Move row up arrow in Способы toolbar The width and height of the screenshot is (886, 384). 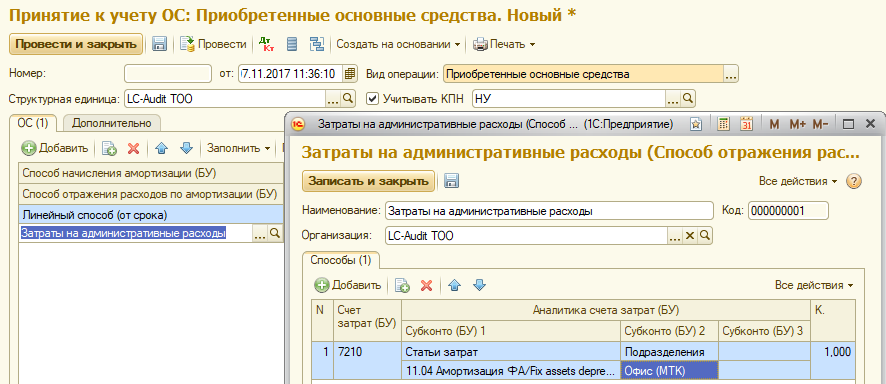click(x=454, y=285)
